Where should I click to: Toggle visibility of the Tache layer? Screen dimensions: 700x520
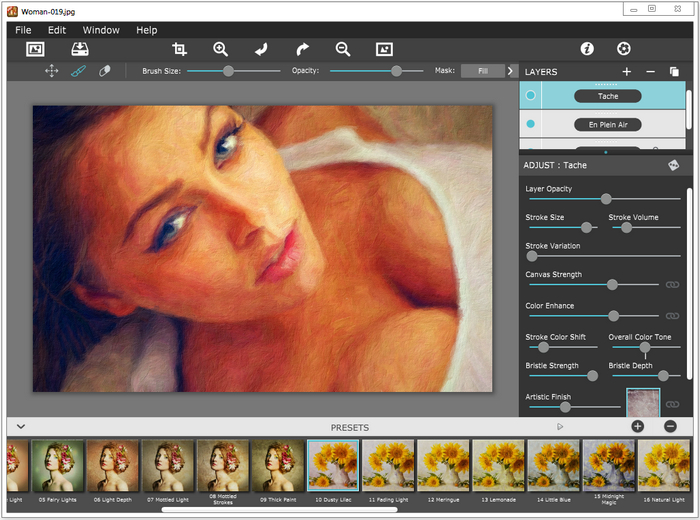(530, 95)
